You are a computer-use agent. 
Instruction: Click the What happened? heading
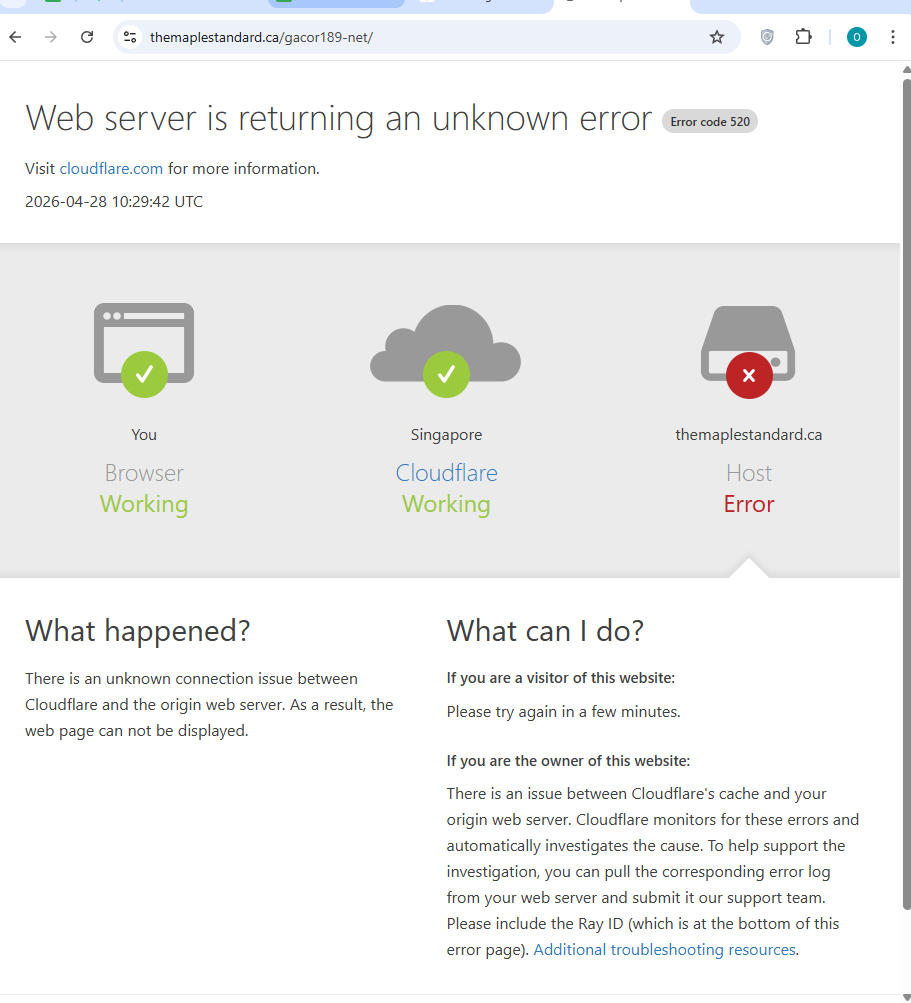(x=138, y=631)
